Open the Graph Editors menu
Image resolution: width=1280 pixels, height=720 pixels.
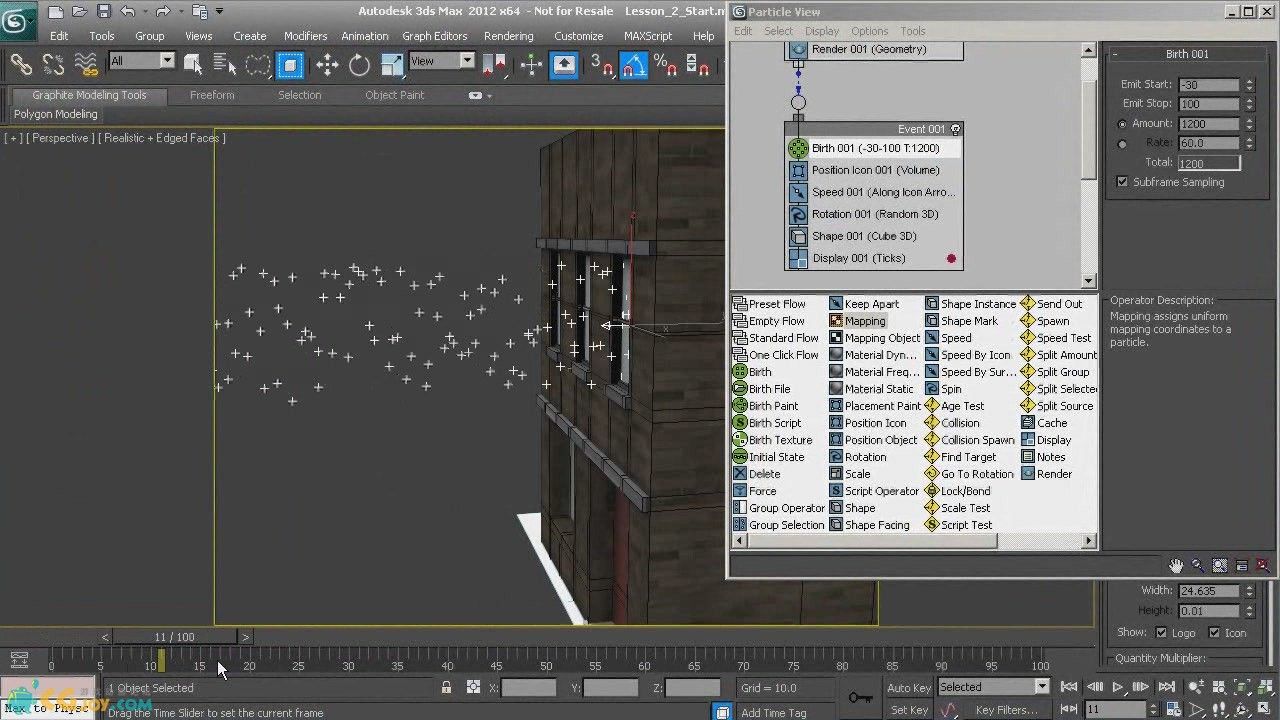point(434,36)
